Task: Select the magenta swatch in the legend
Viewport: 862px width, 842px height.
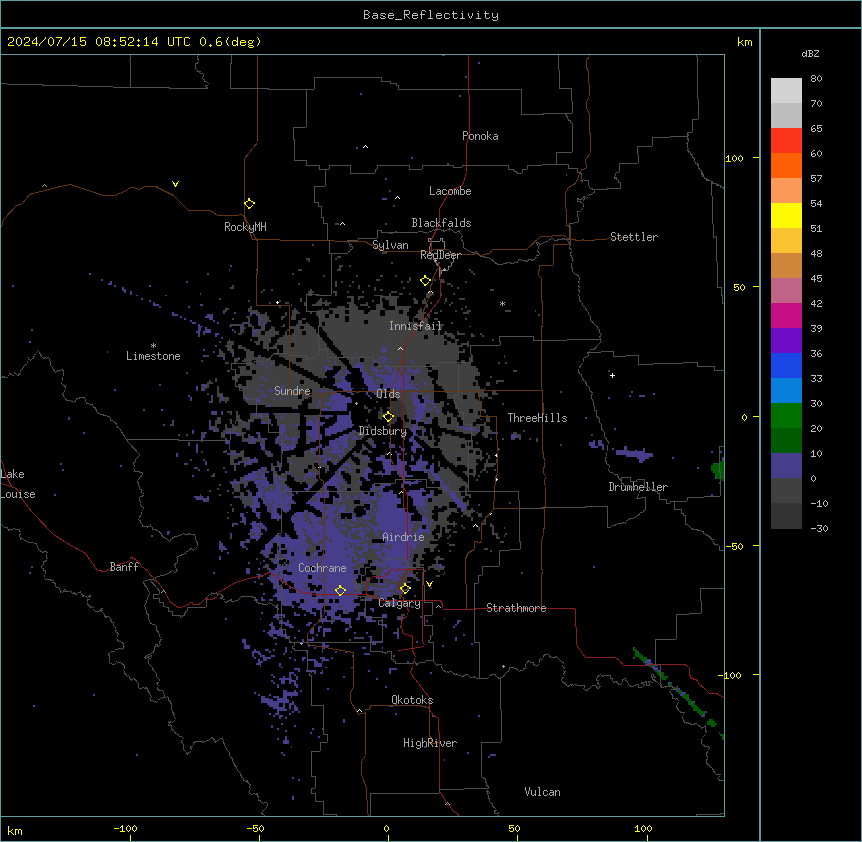Action: click(786, 315)
